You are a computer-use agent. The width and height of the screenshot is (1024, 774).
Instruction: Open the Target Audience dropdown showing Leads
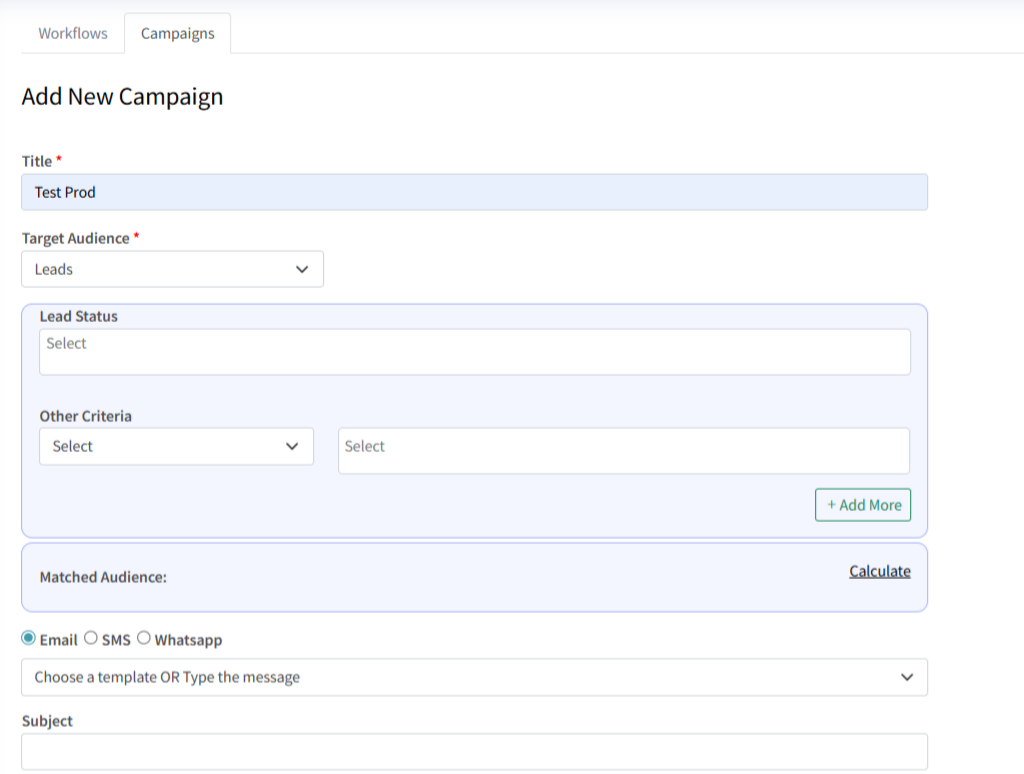(x=172, y=269)
